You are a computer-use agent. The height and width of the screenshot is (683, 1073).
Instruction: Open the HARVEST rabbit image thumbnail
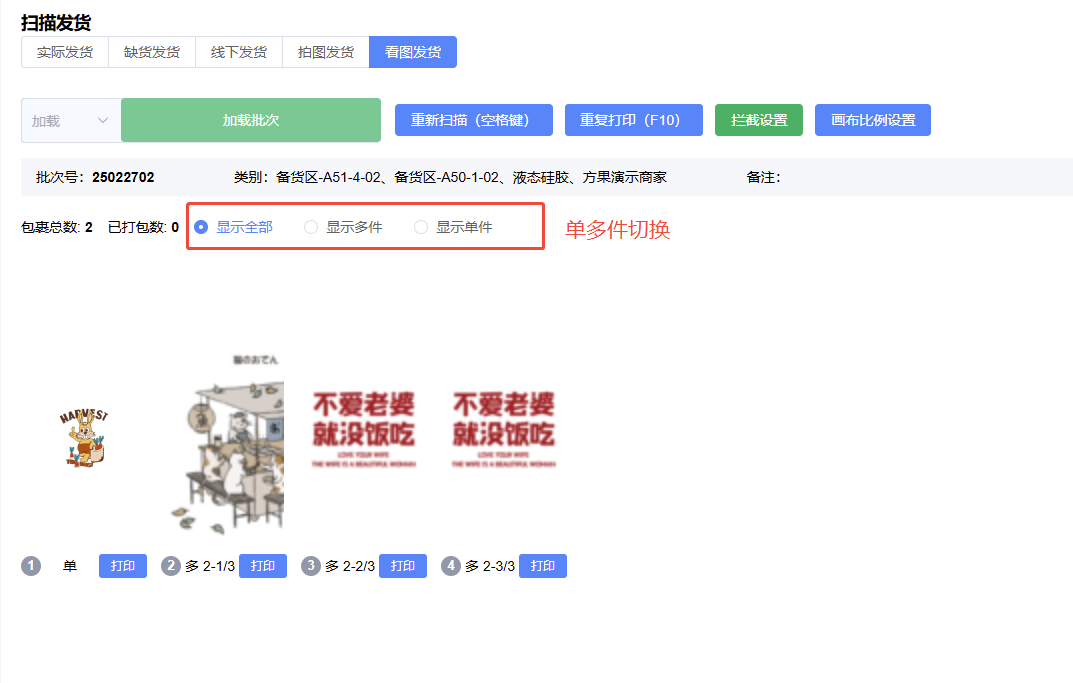(84, 438)
